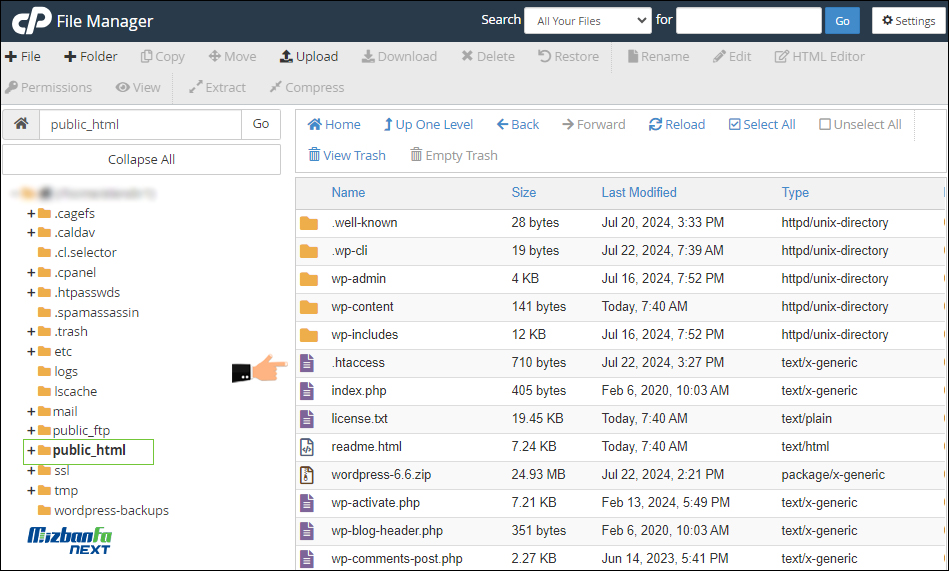The width and height of the screenshot is (949, 571).
Task: Click the search Go button
Action: [842, 21]
